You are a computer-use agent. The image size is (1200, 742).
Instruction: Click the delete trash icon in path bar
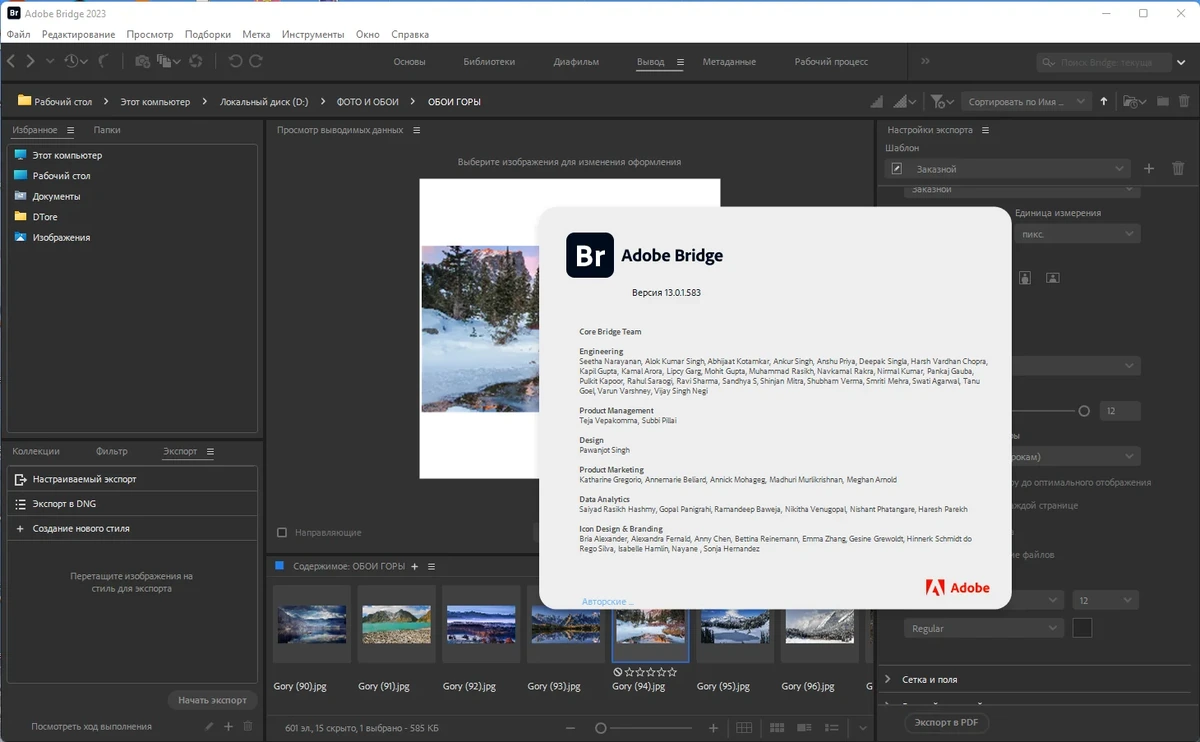tap(1184, 101)
